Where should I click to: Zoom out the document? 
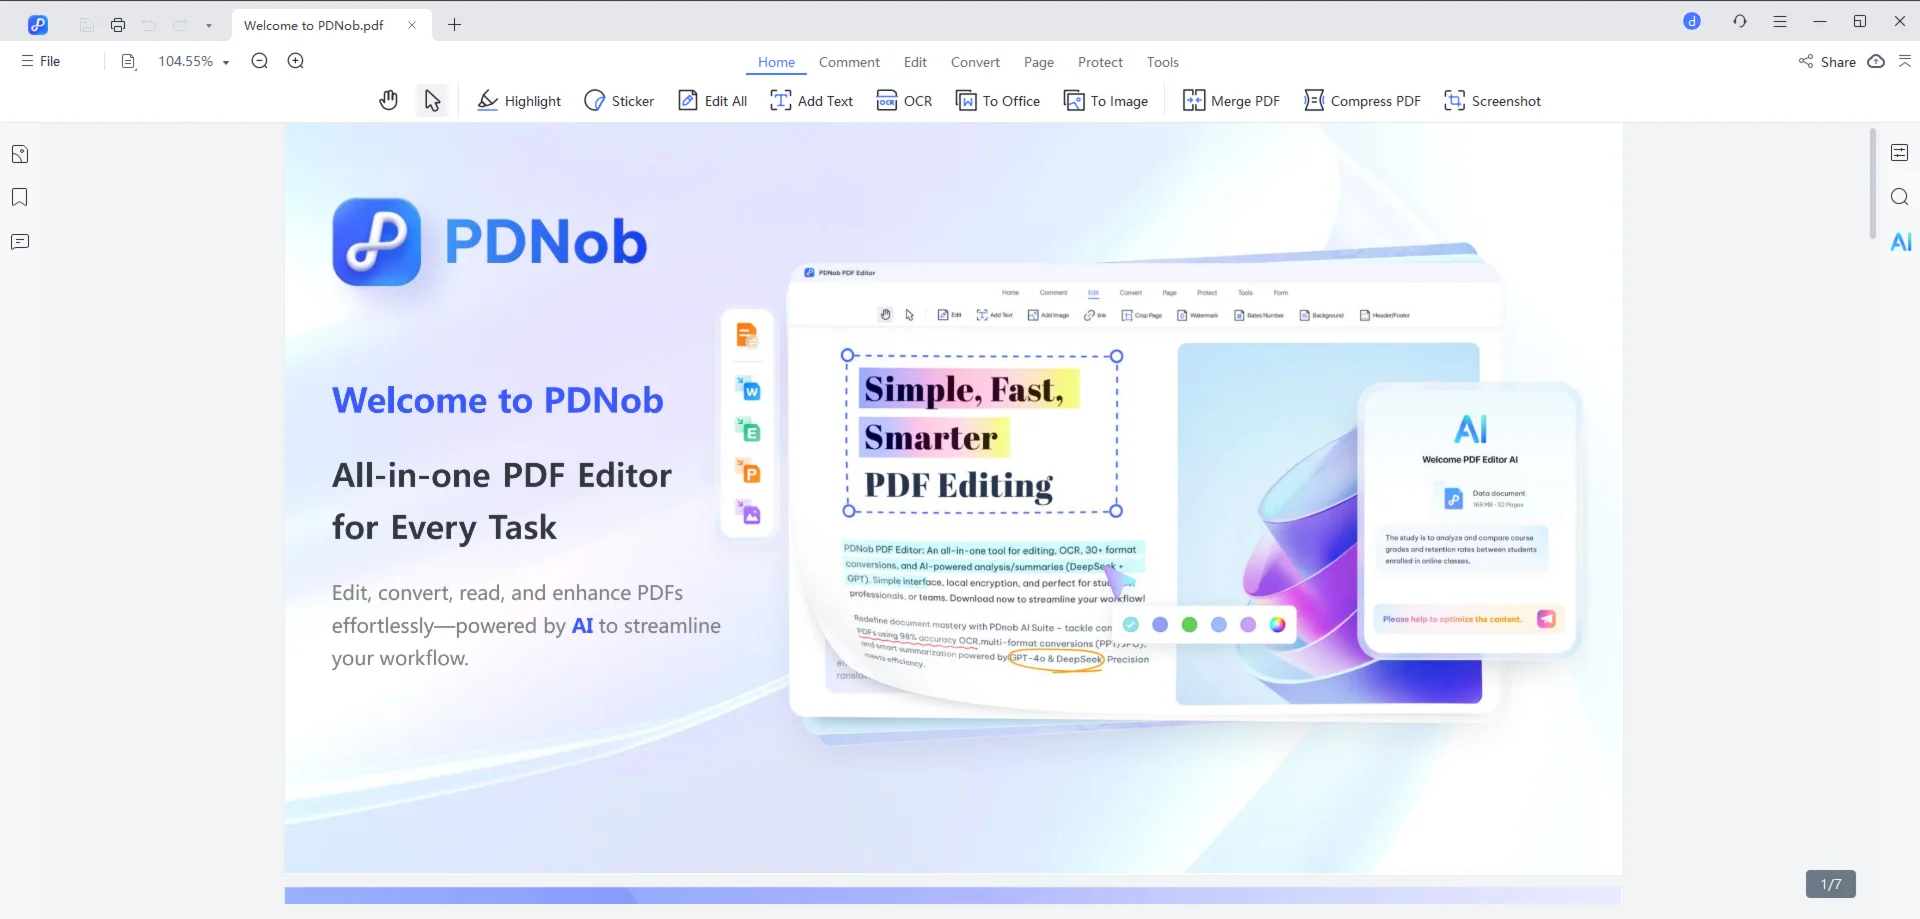[x=260, y=61]
